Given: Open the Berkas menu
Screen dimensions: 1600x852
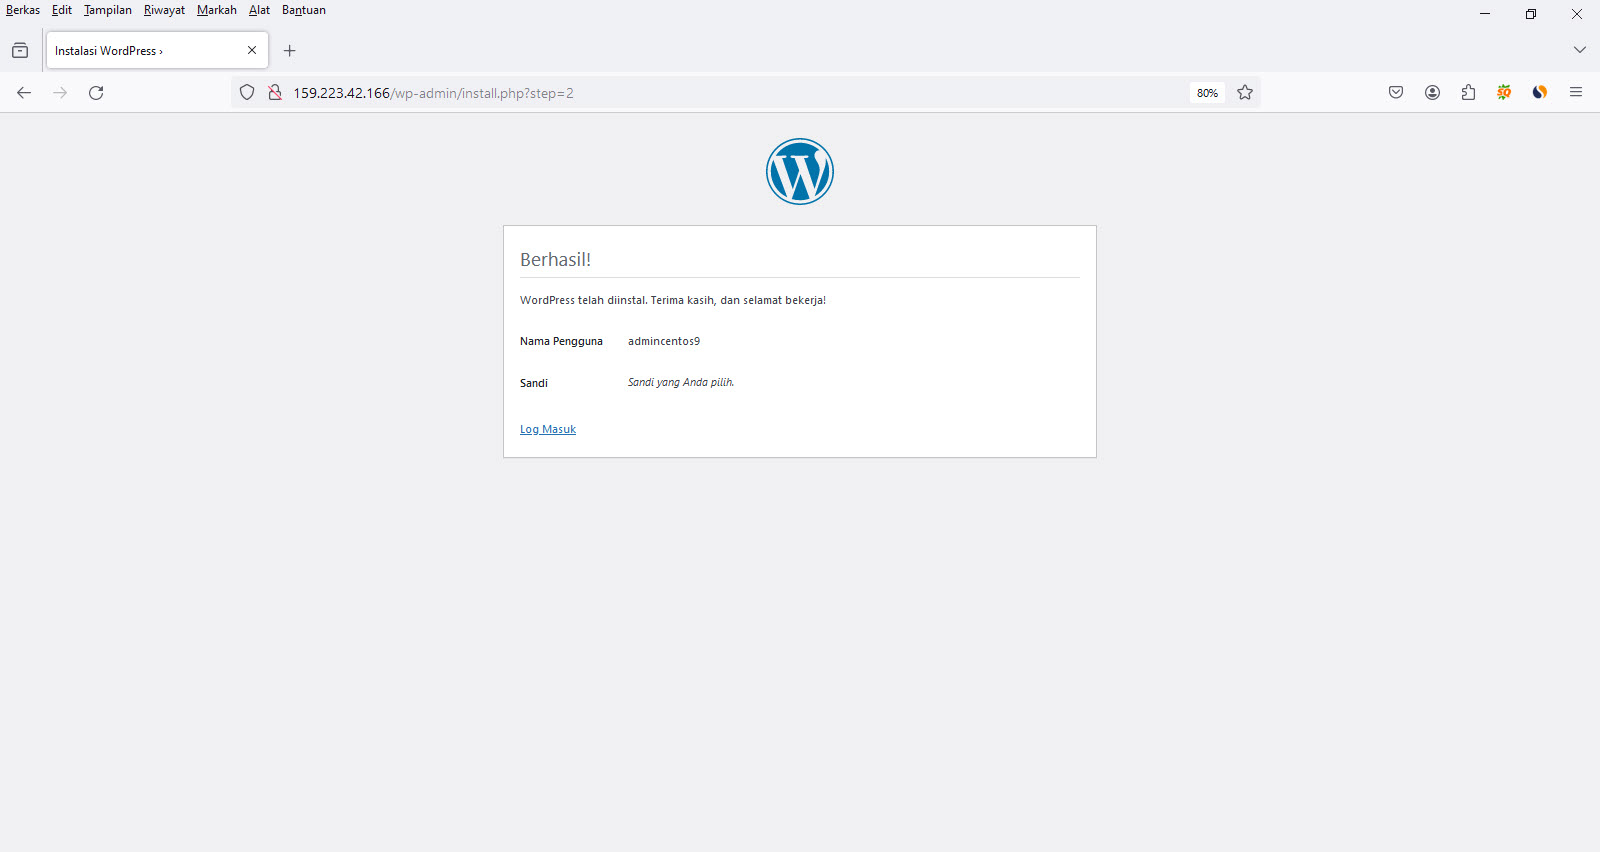Looking at the screenshot, I should click(x=23, y=10).
